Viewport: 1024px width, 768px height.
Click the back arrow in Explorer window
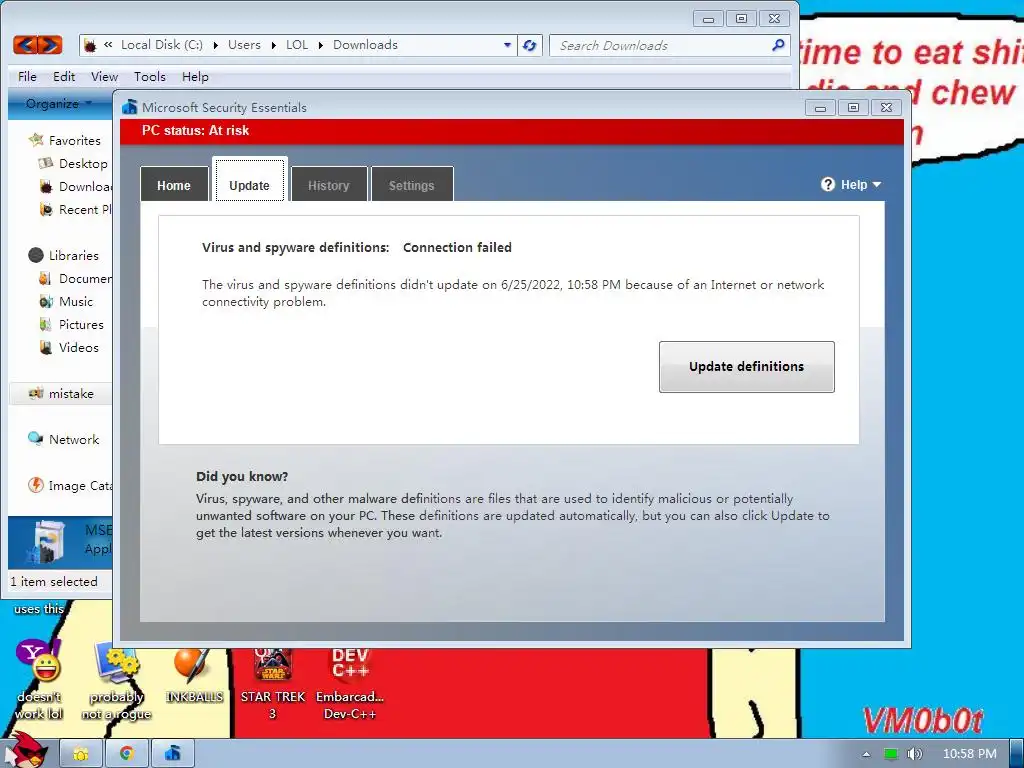[x=25, y=45]
